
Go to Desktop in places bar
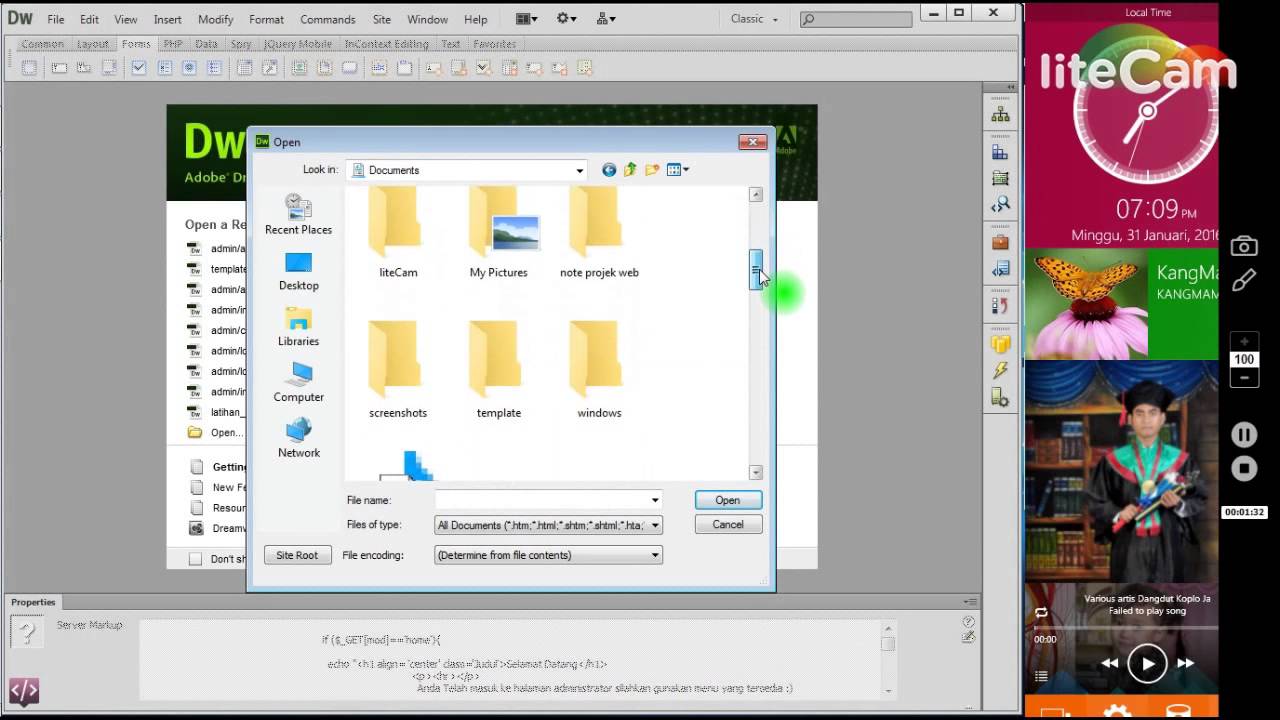298,271
